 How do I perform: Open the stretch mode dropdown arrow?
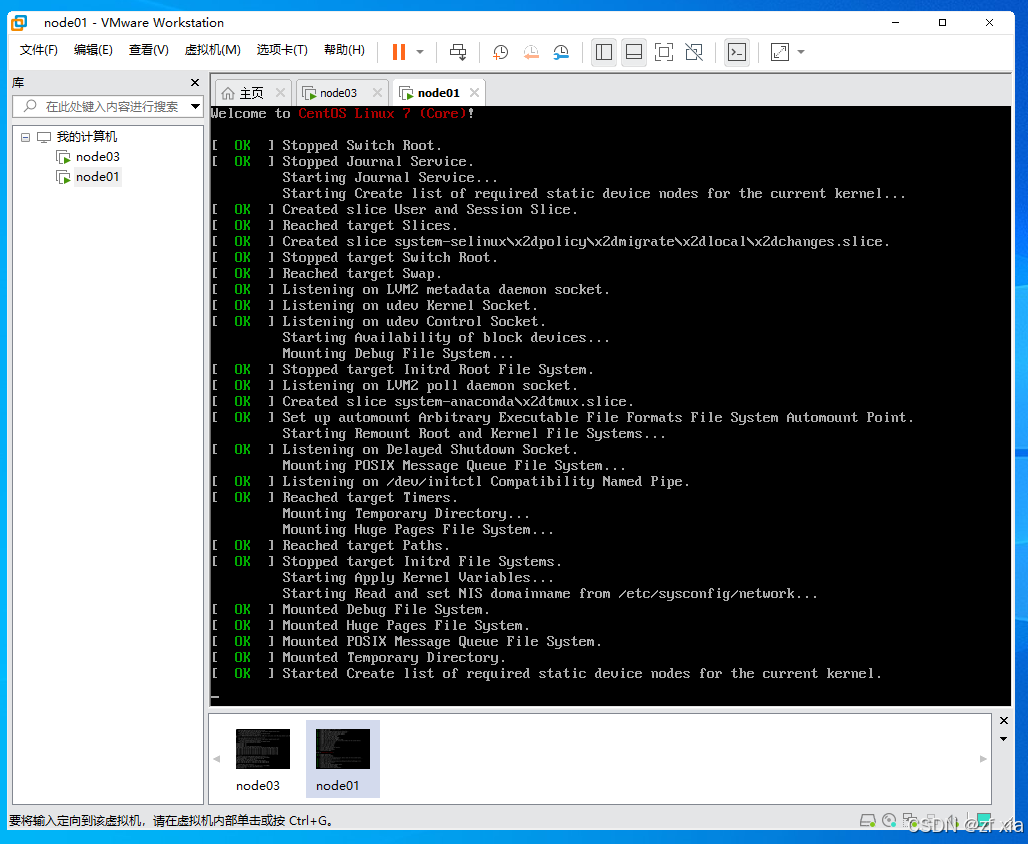801,52
